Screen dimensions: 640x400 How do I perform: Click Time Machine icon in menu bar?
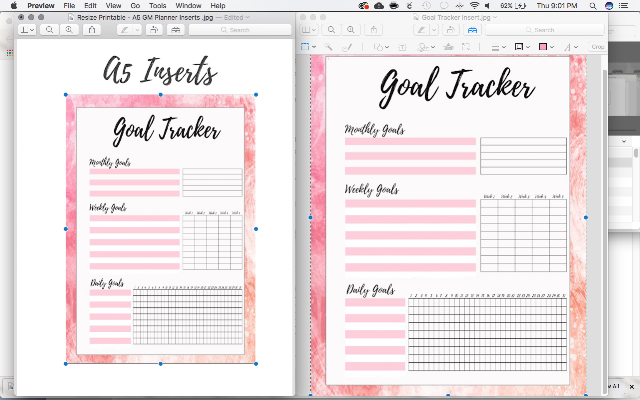coord(426,5)
